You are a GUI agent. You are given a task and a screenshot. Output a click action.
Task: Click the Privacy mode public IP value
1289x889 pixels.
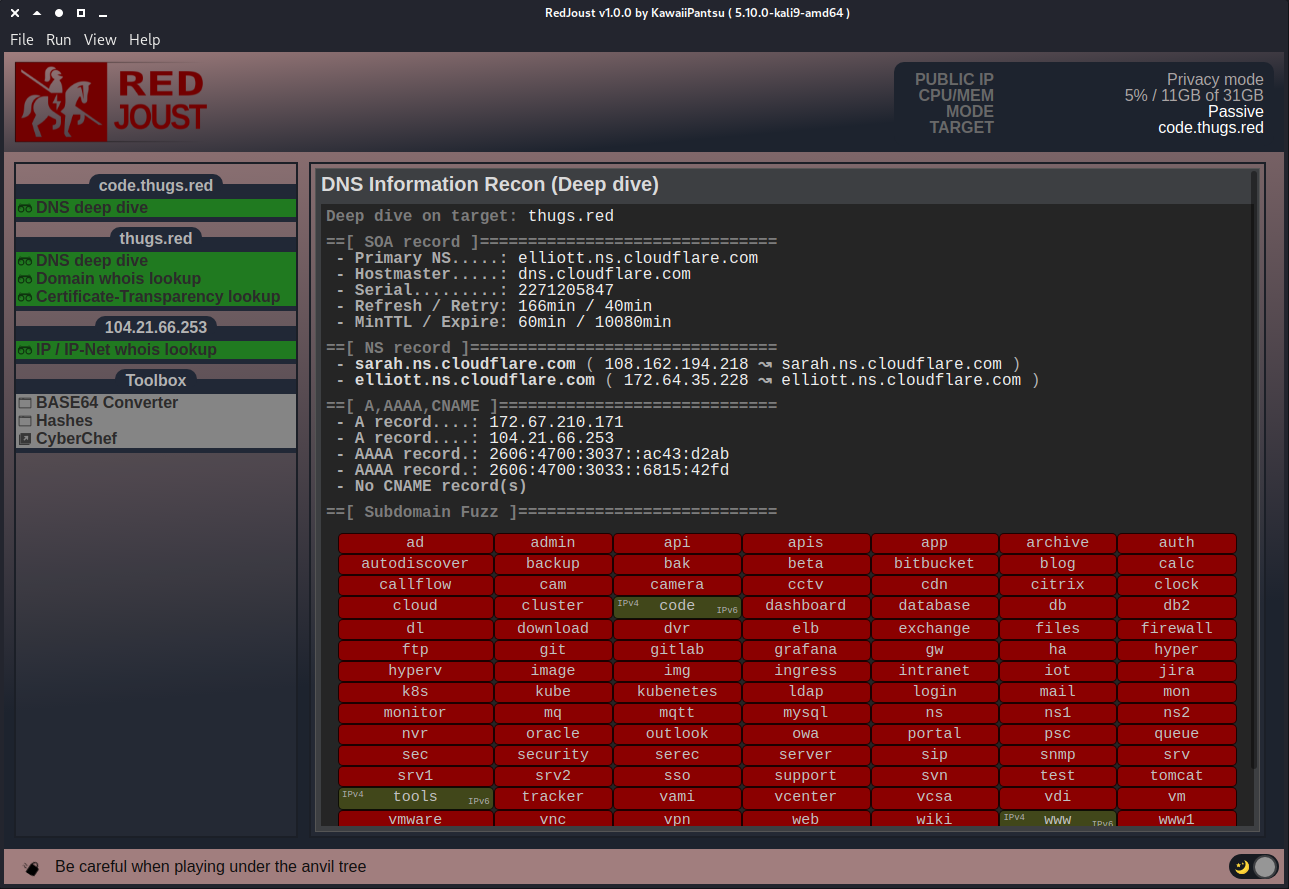tap(1215, 80)
